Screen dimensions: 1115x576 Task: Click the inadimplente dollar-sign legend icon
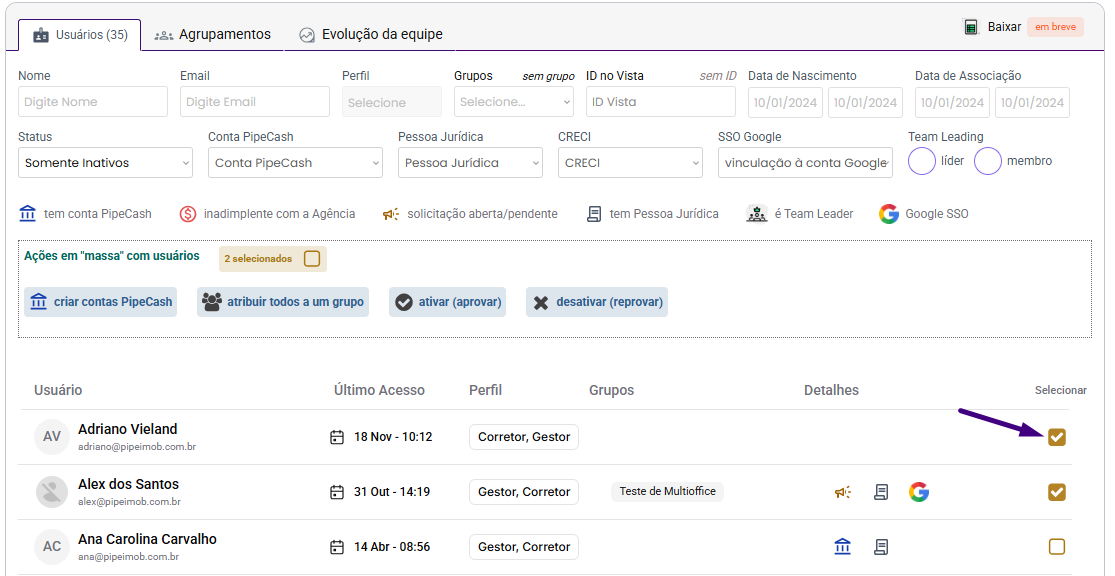[x=188, y=214]
